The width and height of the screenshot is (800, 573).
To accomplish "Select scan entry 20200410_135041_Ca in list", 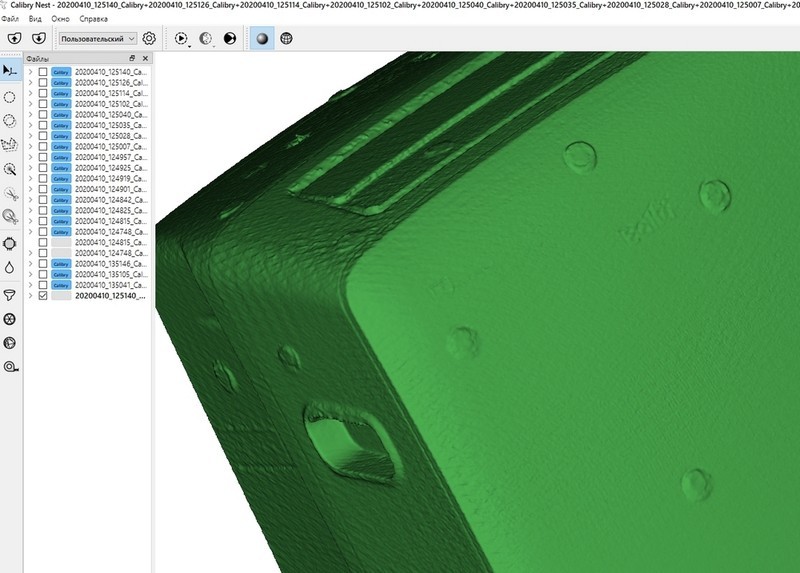I will [111, 285].
